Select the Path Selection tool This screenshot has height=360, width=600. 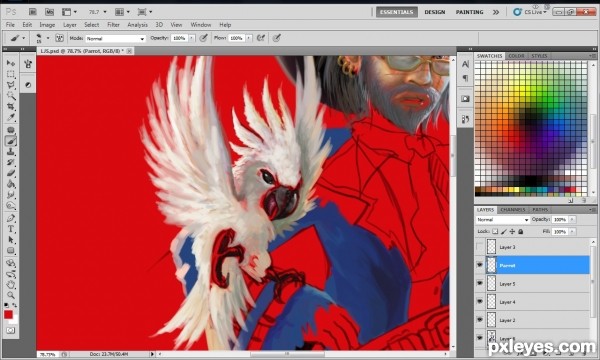click(x=11, y=240)
